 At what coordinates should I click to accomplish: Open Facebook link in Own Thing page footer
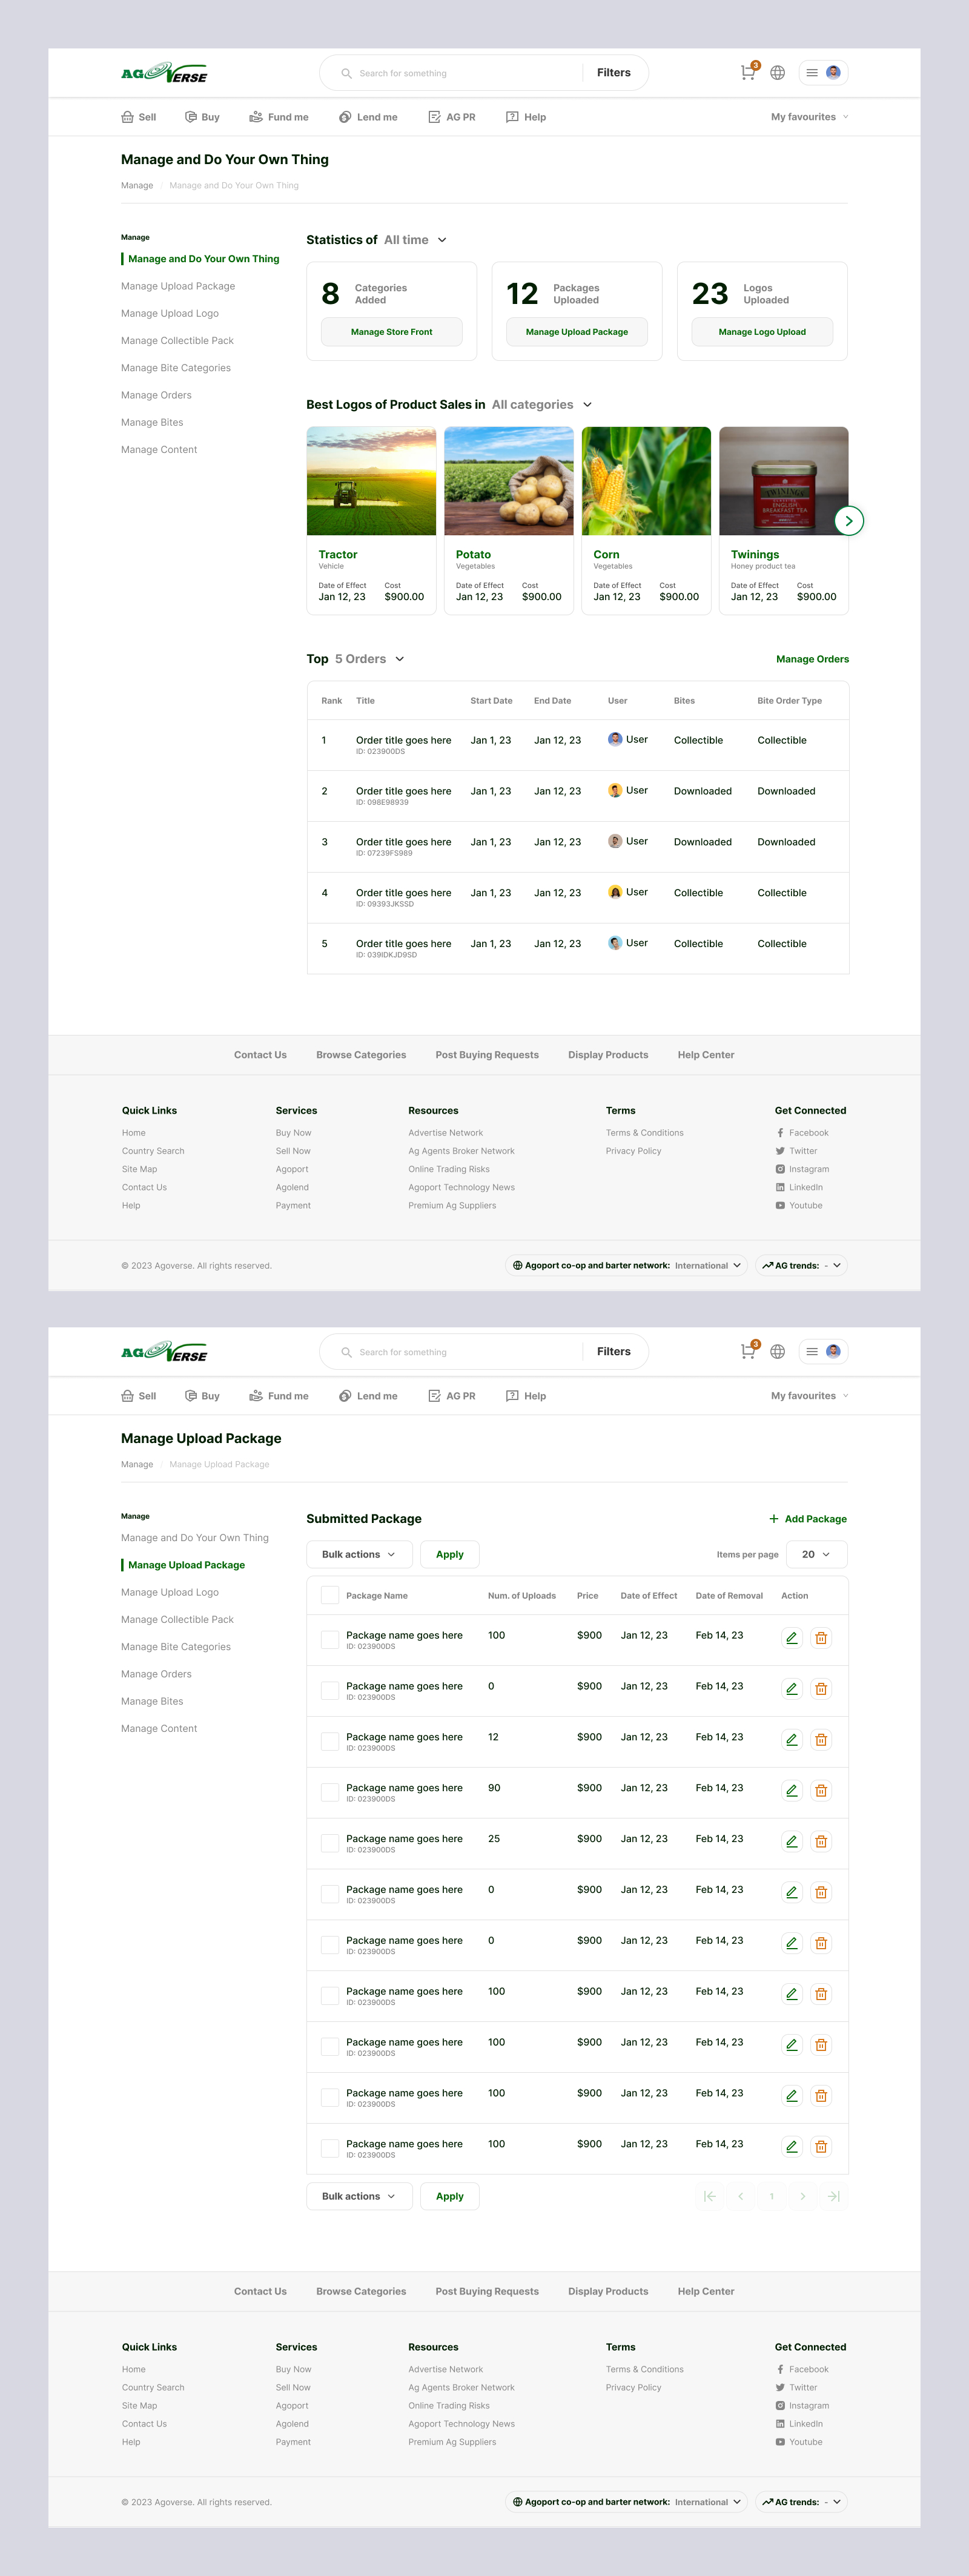pyautogui.click(x=802, y=1133)
